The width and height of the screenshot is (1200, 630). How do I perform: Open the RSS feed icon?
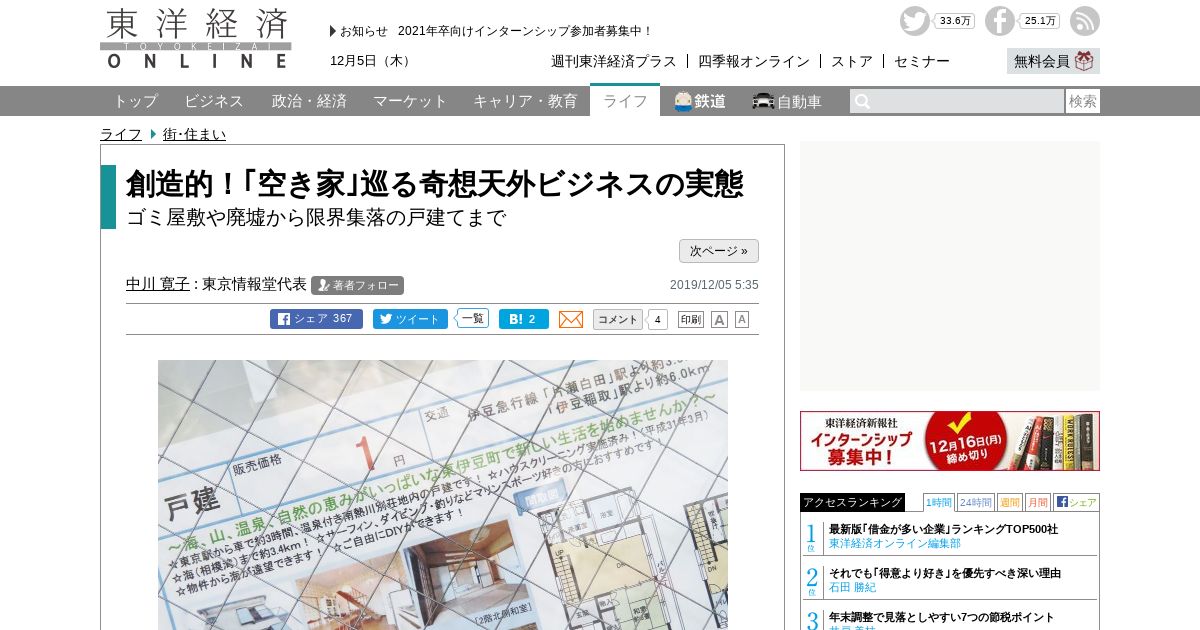point(1084,21)
